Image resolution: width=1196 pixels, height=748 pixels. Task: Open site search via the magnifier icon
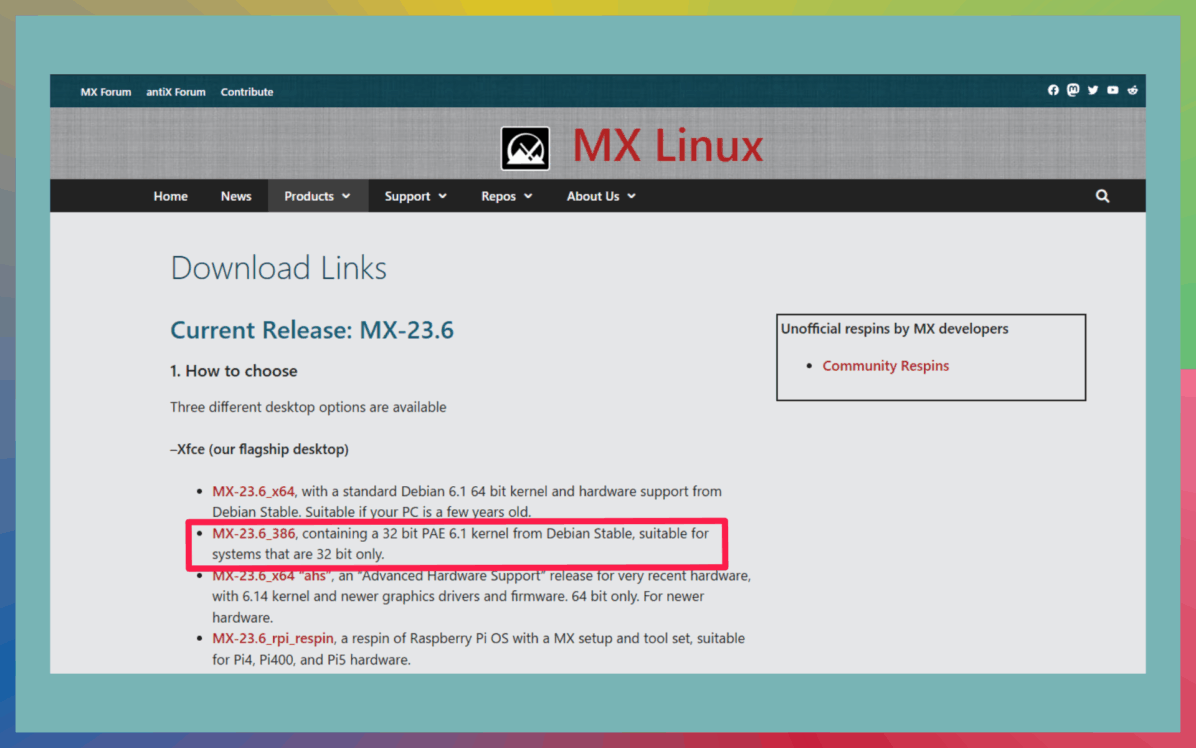1102,195
